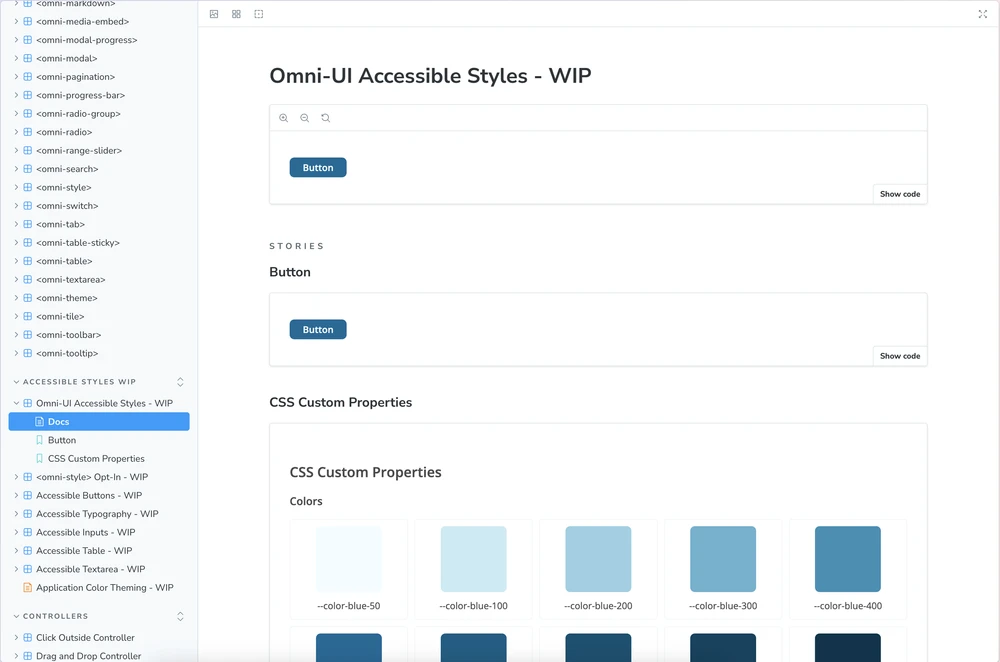This screenshot has width=1000, height=662.
Task: Click the first preview Button
Action: [x=318, y=168]
